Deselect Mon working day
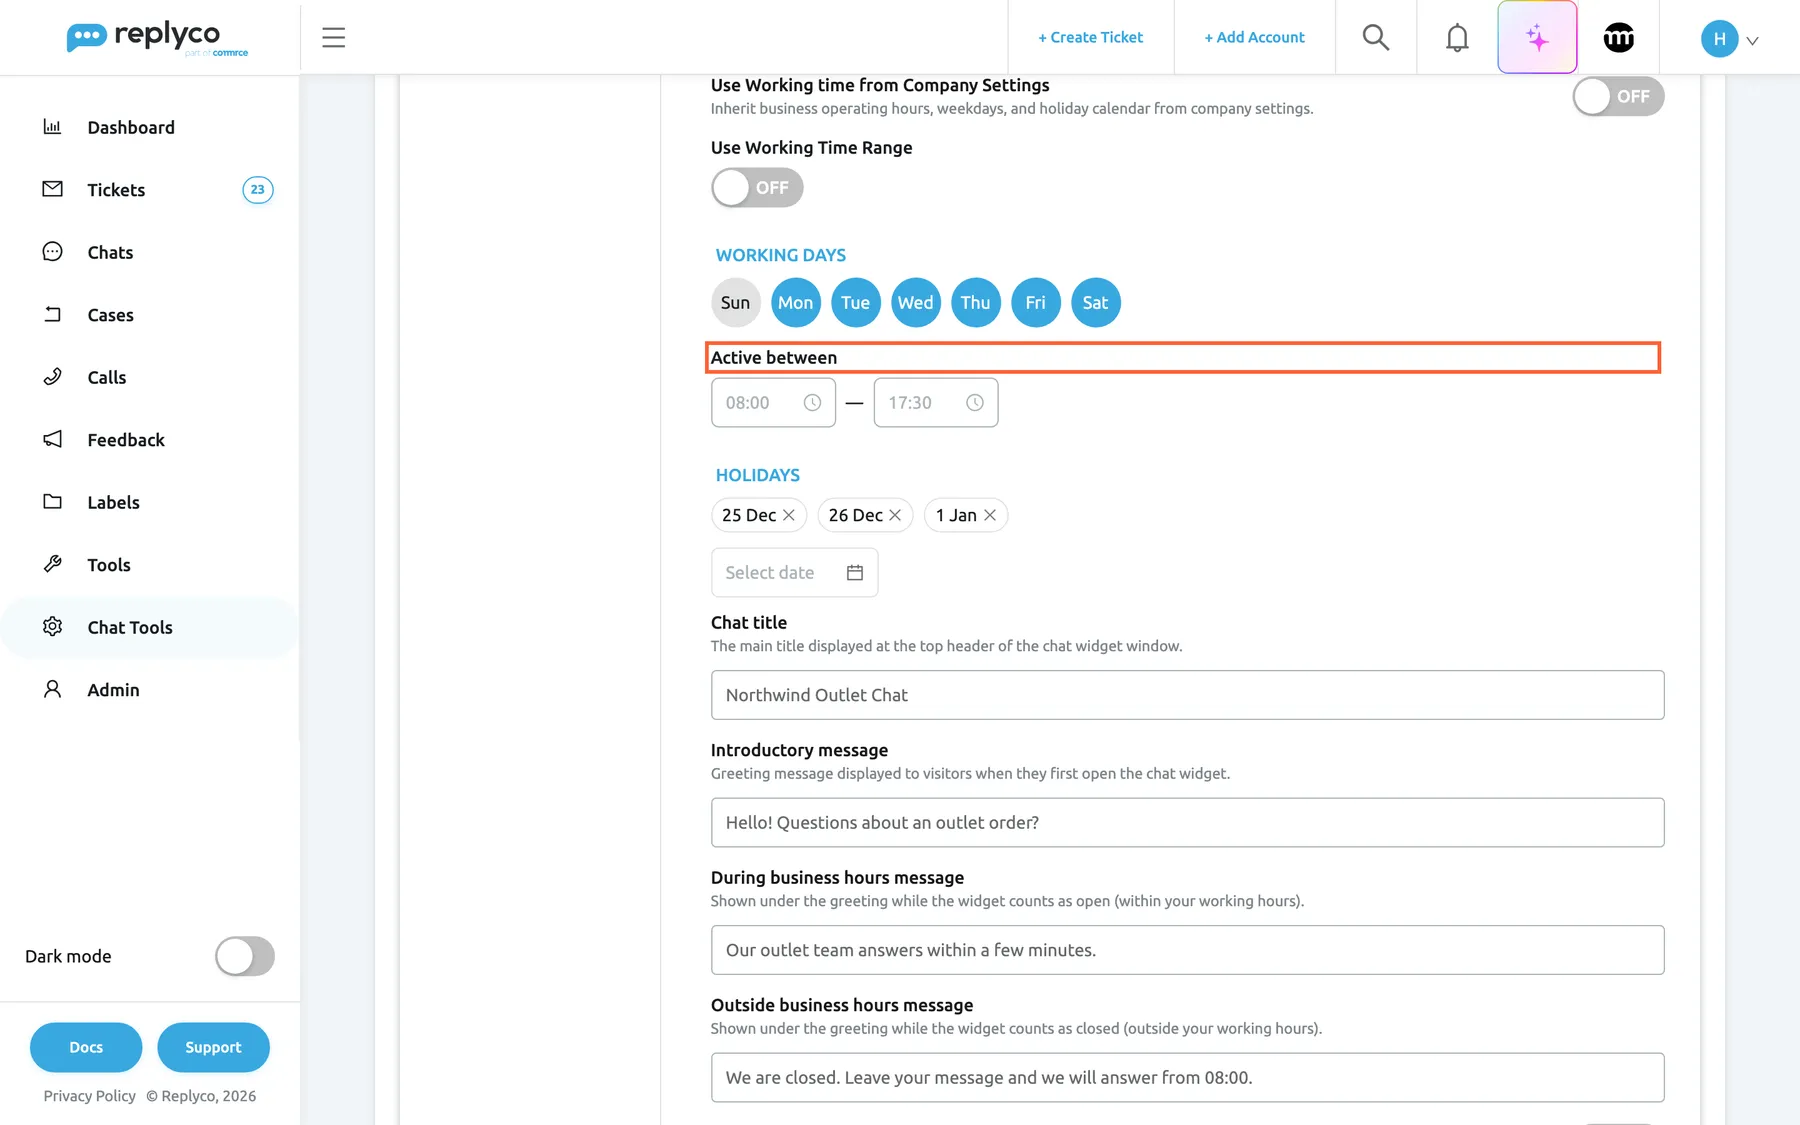 (795, 302)
